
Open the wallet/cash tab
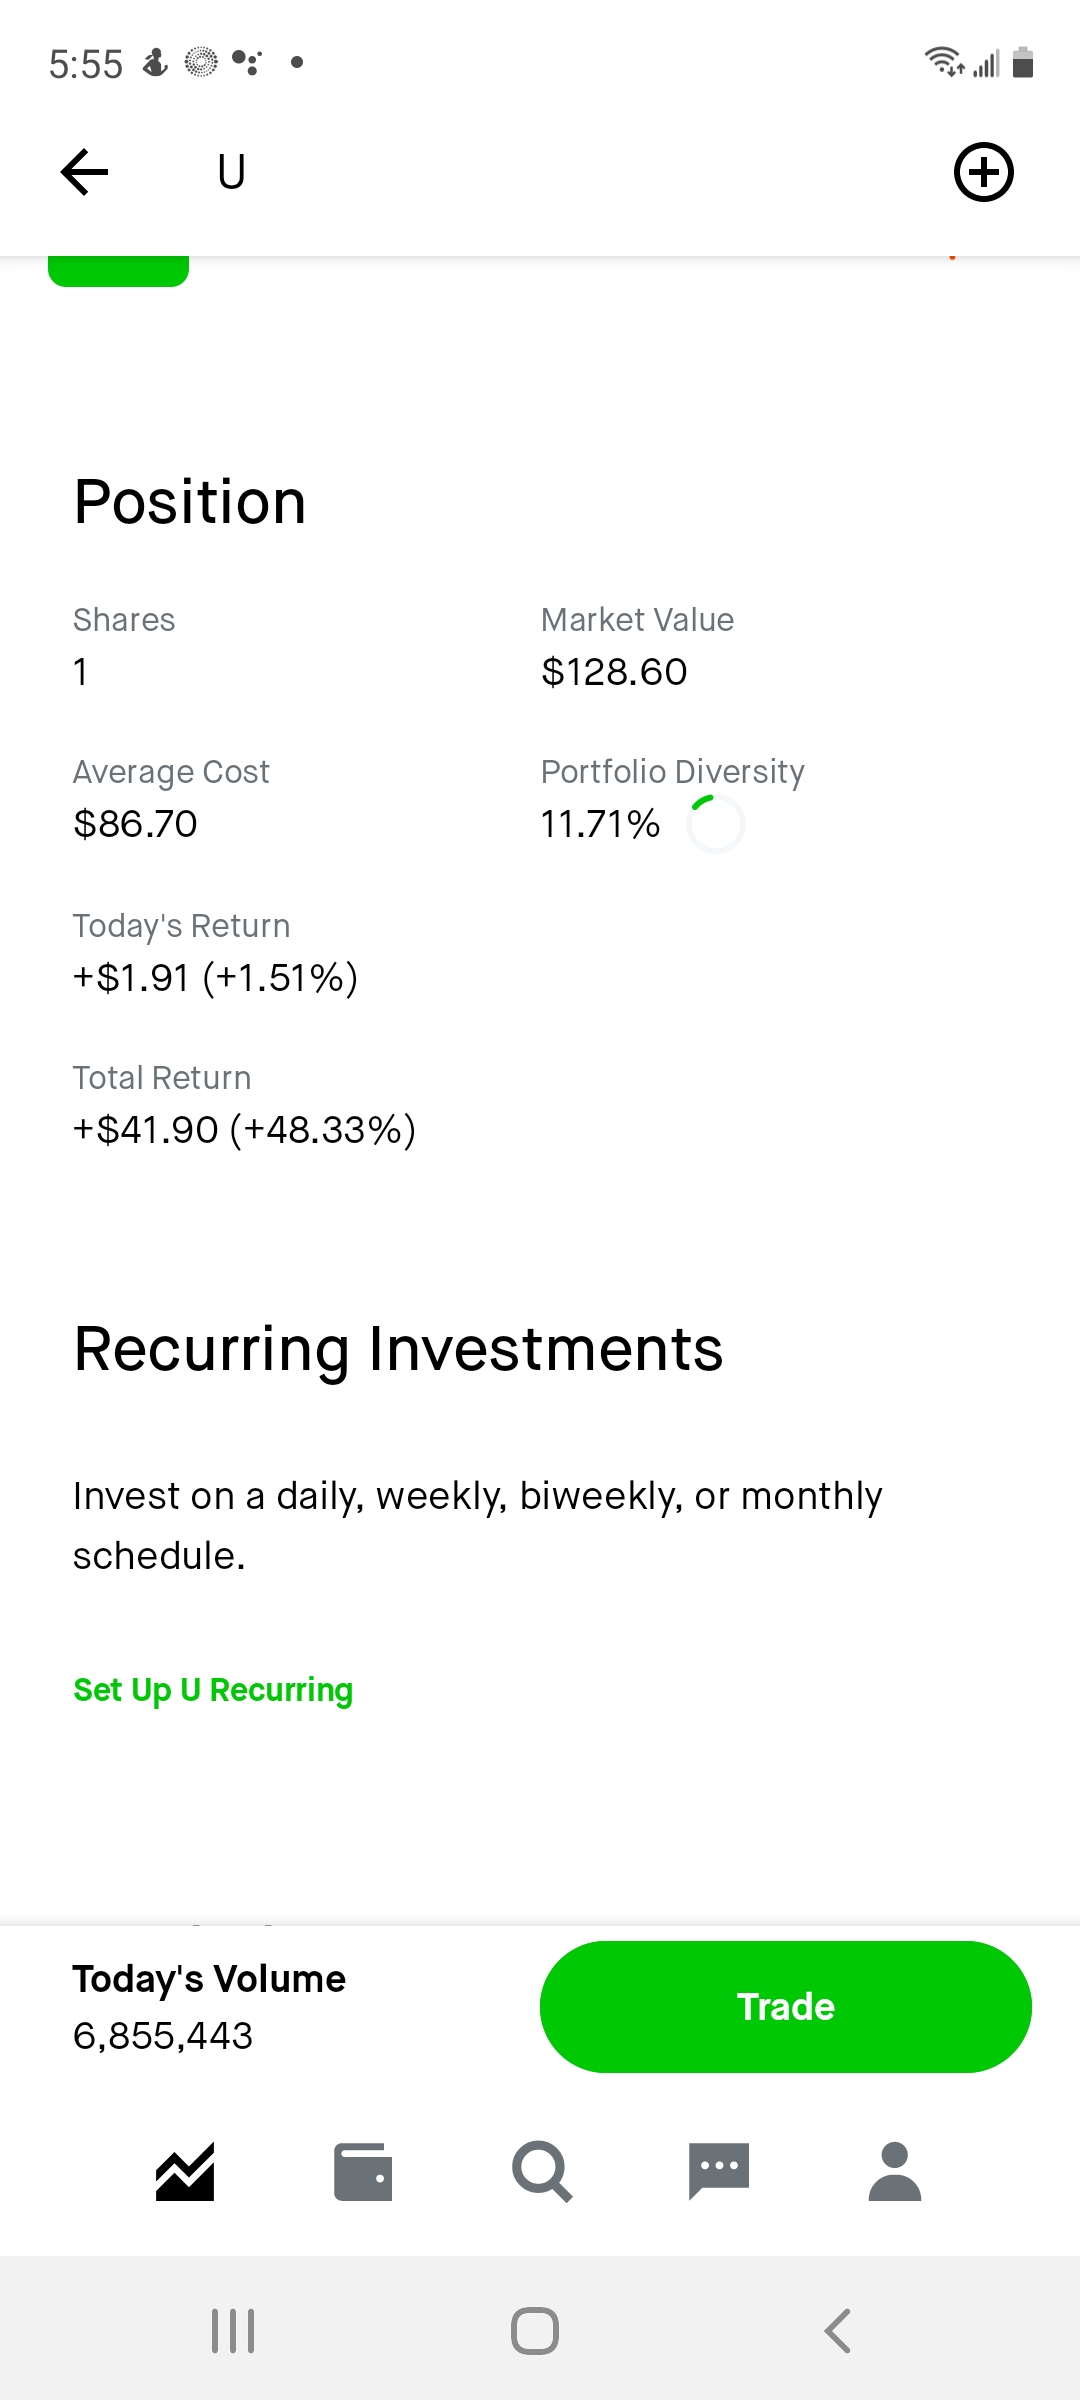pyautogui.click(x=362, y=2171)
